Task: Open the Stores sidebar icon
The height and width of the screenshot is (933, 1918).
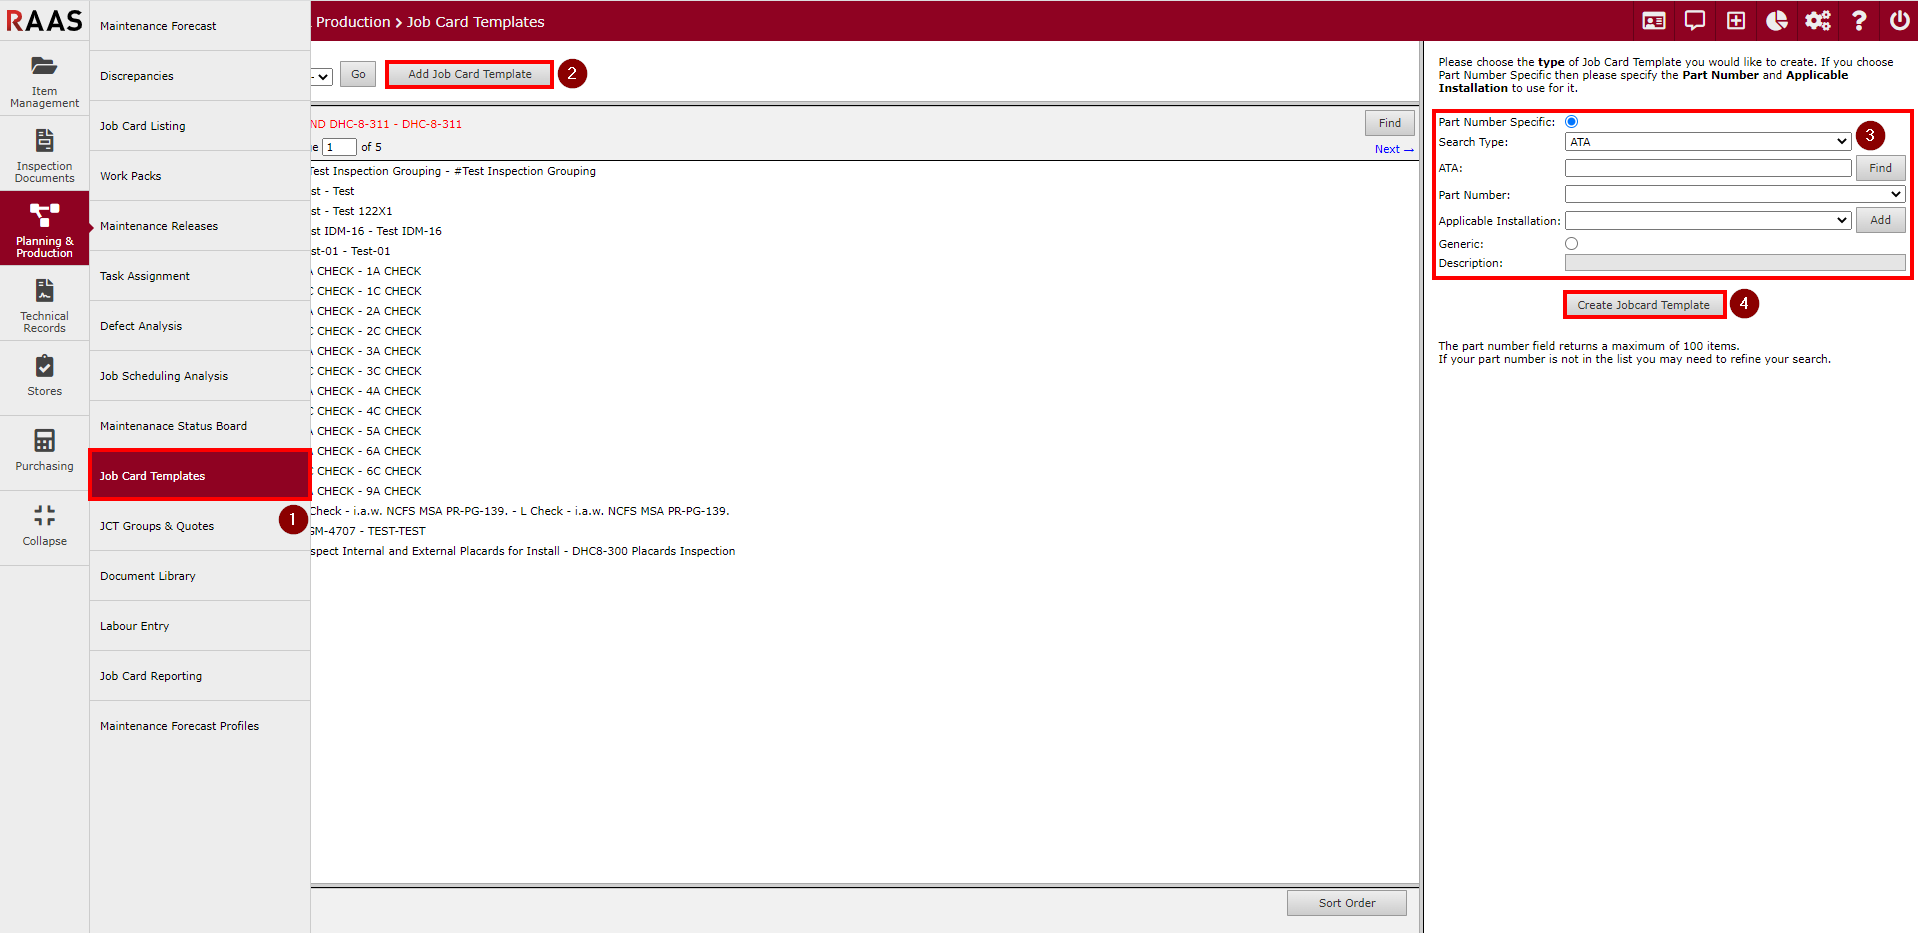Action: point(44,376)
